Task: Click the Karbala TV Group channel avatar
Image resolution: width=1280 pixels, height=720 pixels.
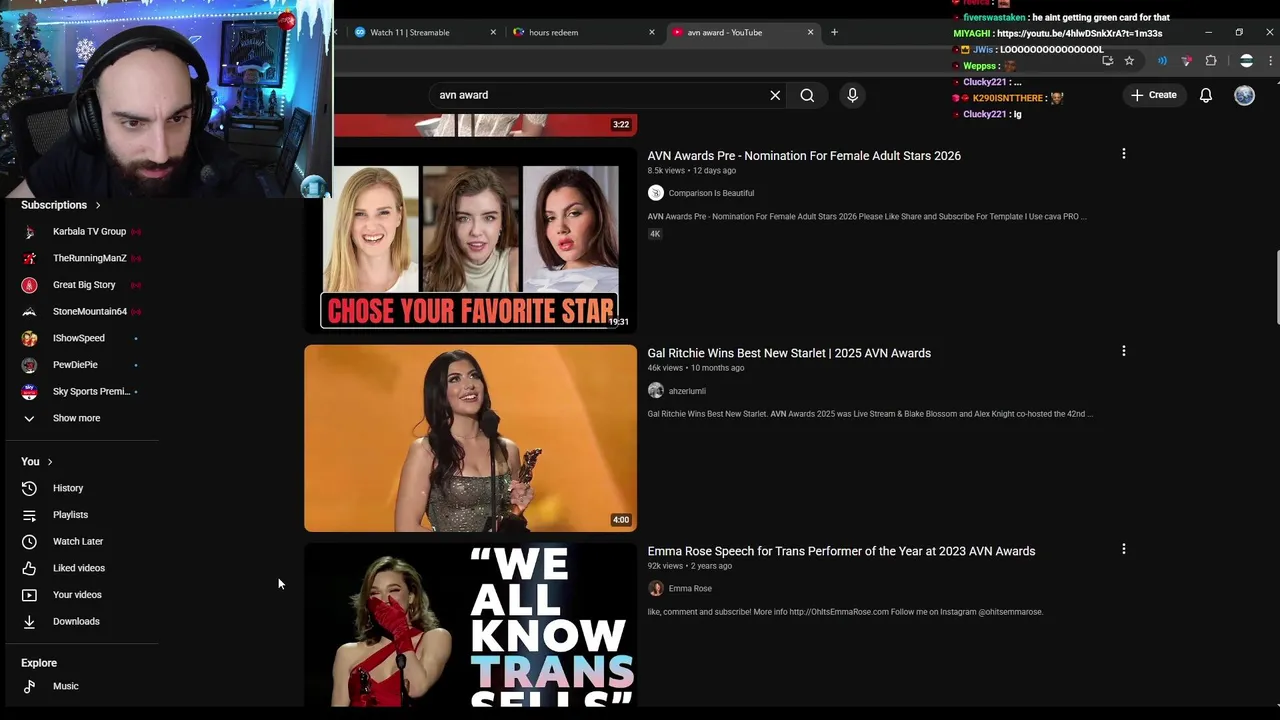Action: click(29, 232)
